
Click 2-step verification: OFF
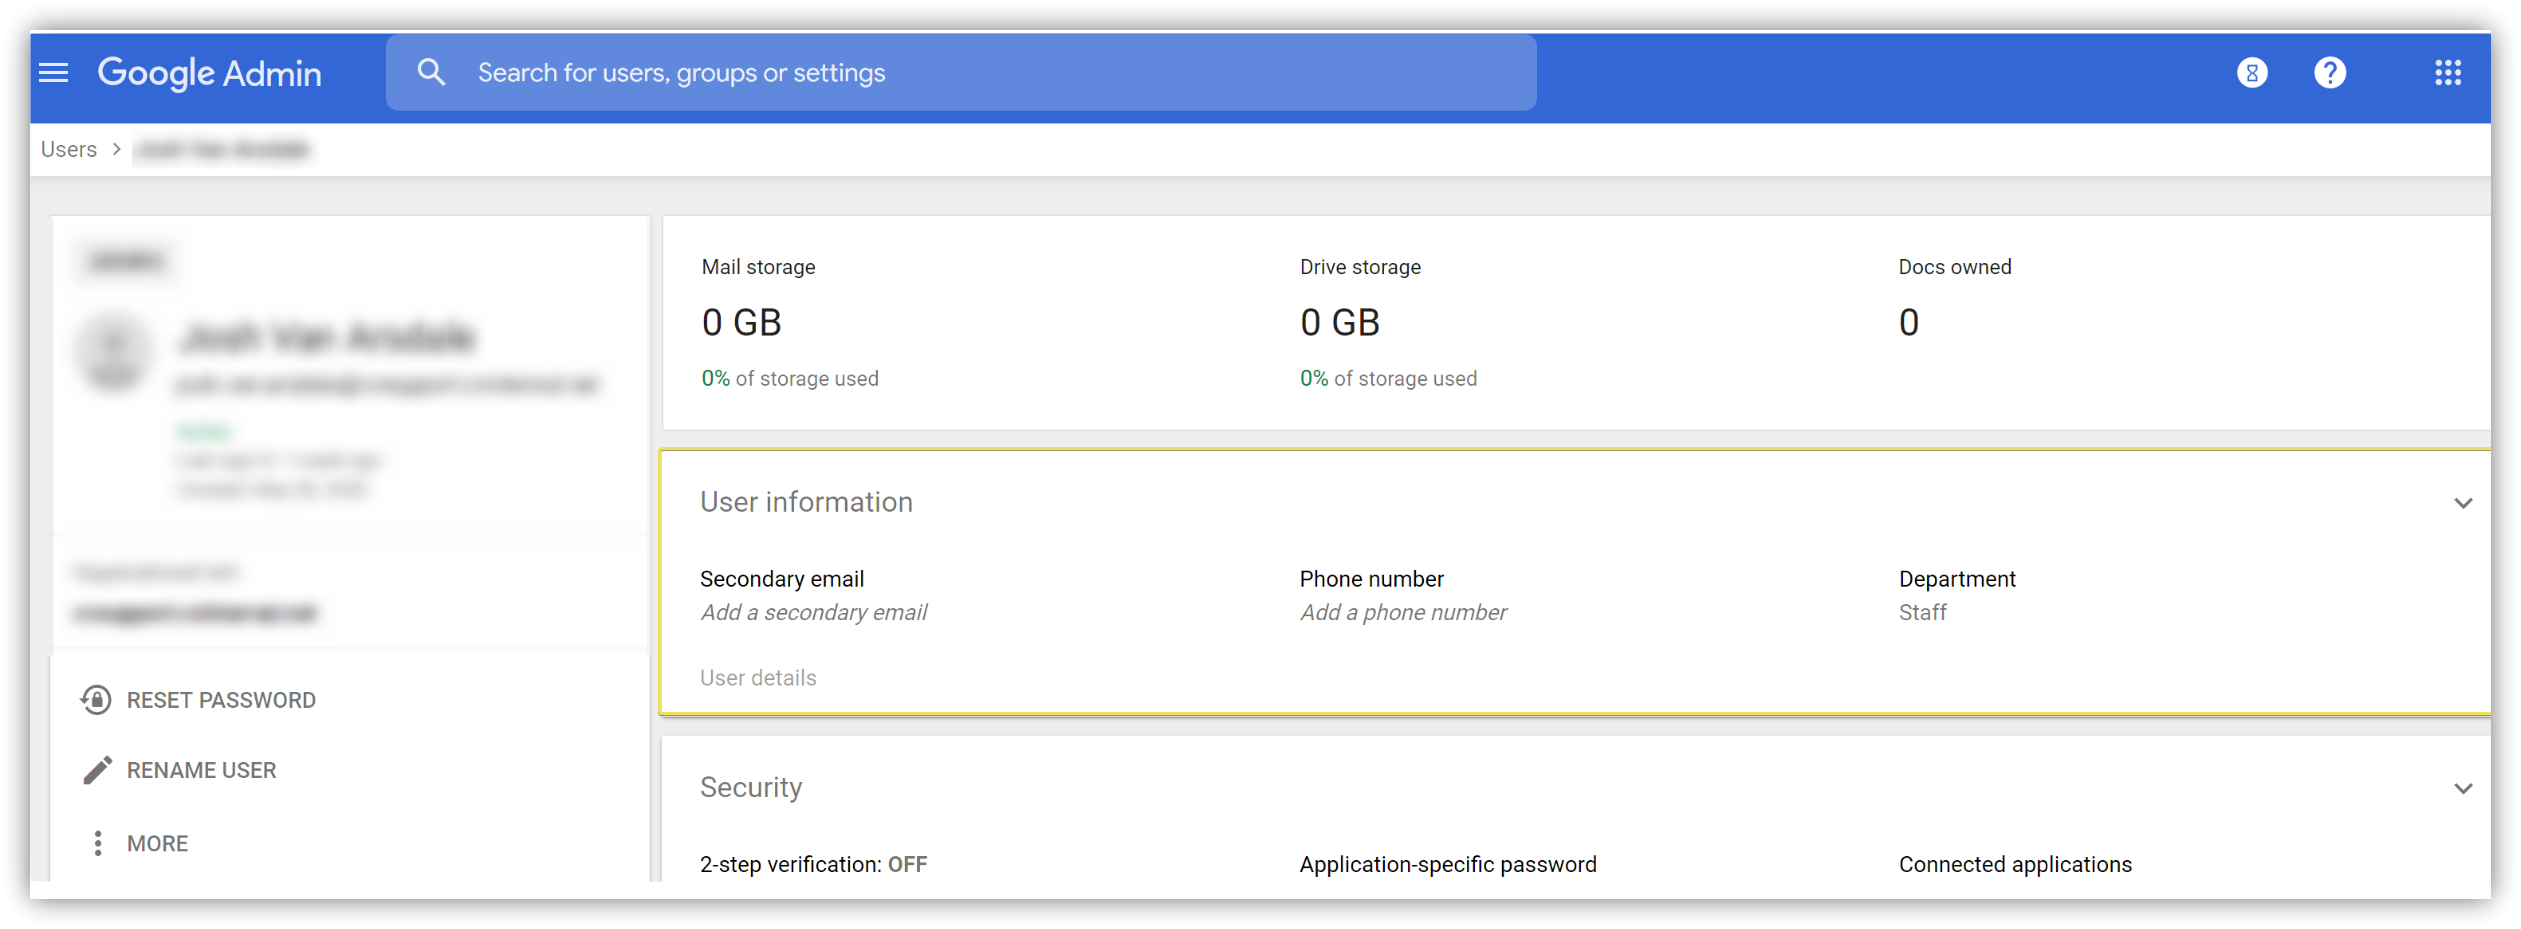click(813, 864)
